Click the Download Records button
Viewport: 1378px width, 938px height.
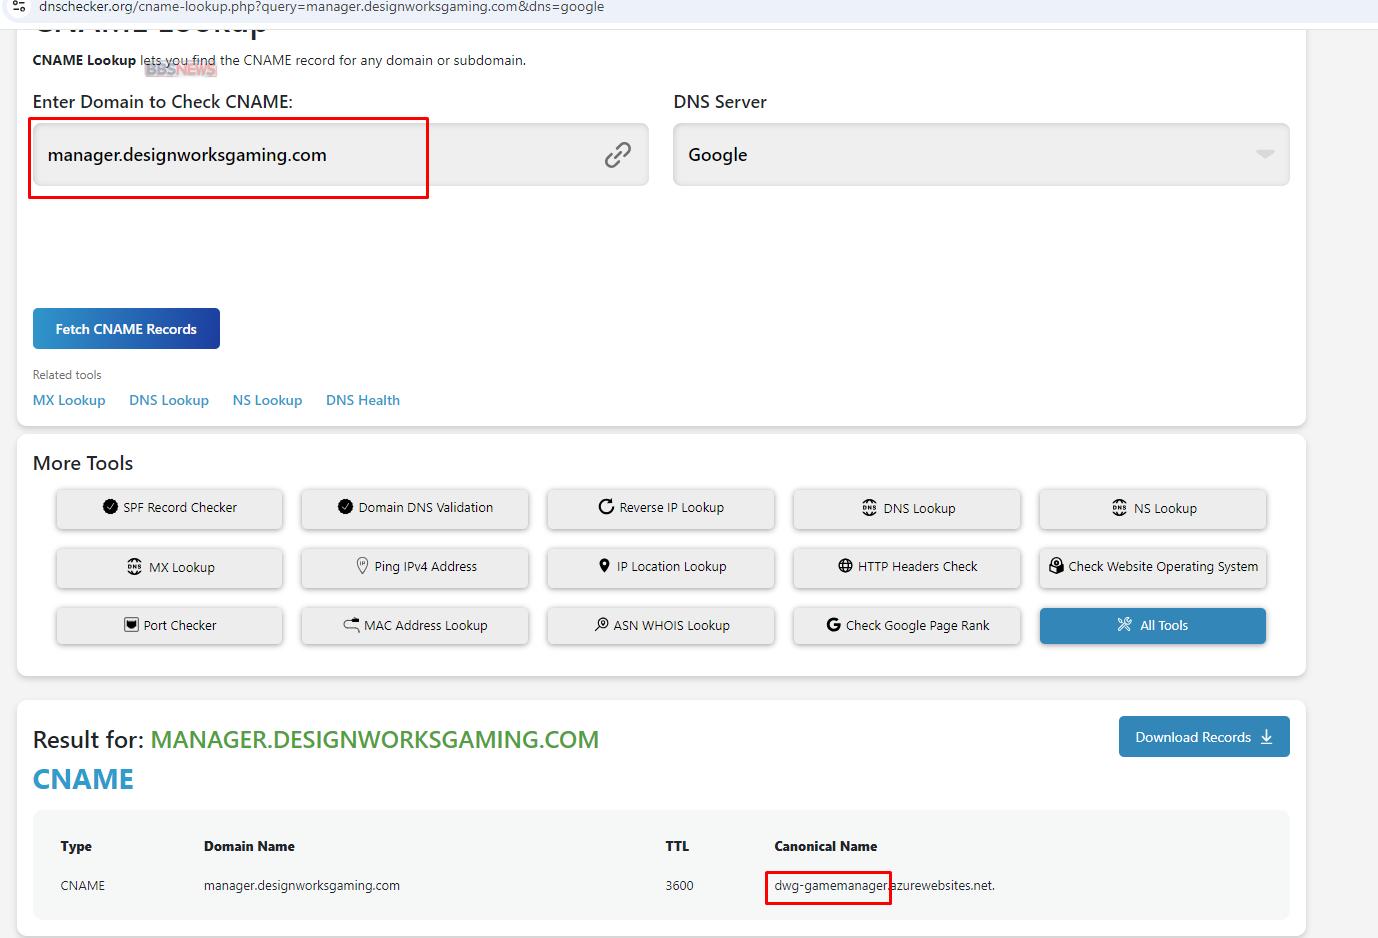(1203, 737)
